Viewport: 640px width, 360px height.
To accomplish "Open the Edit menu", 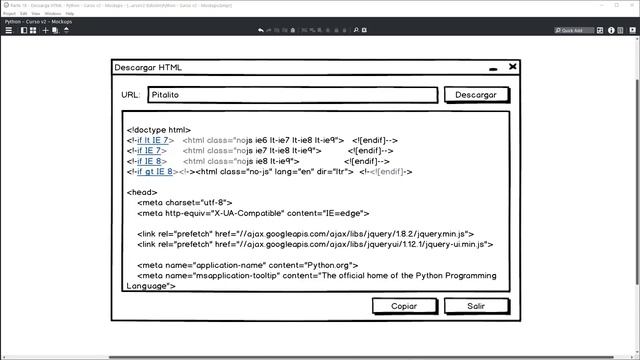I will coord(24,13).
